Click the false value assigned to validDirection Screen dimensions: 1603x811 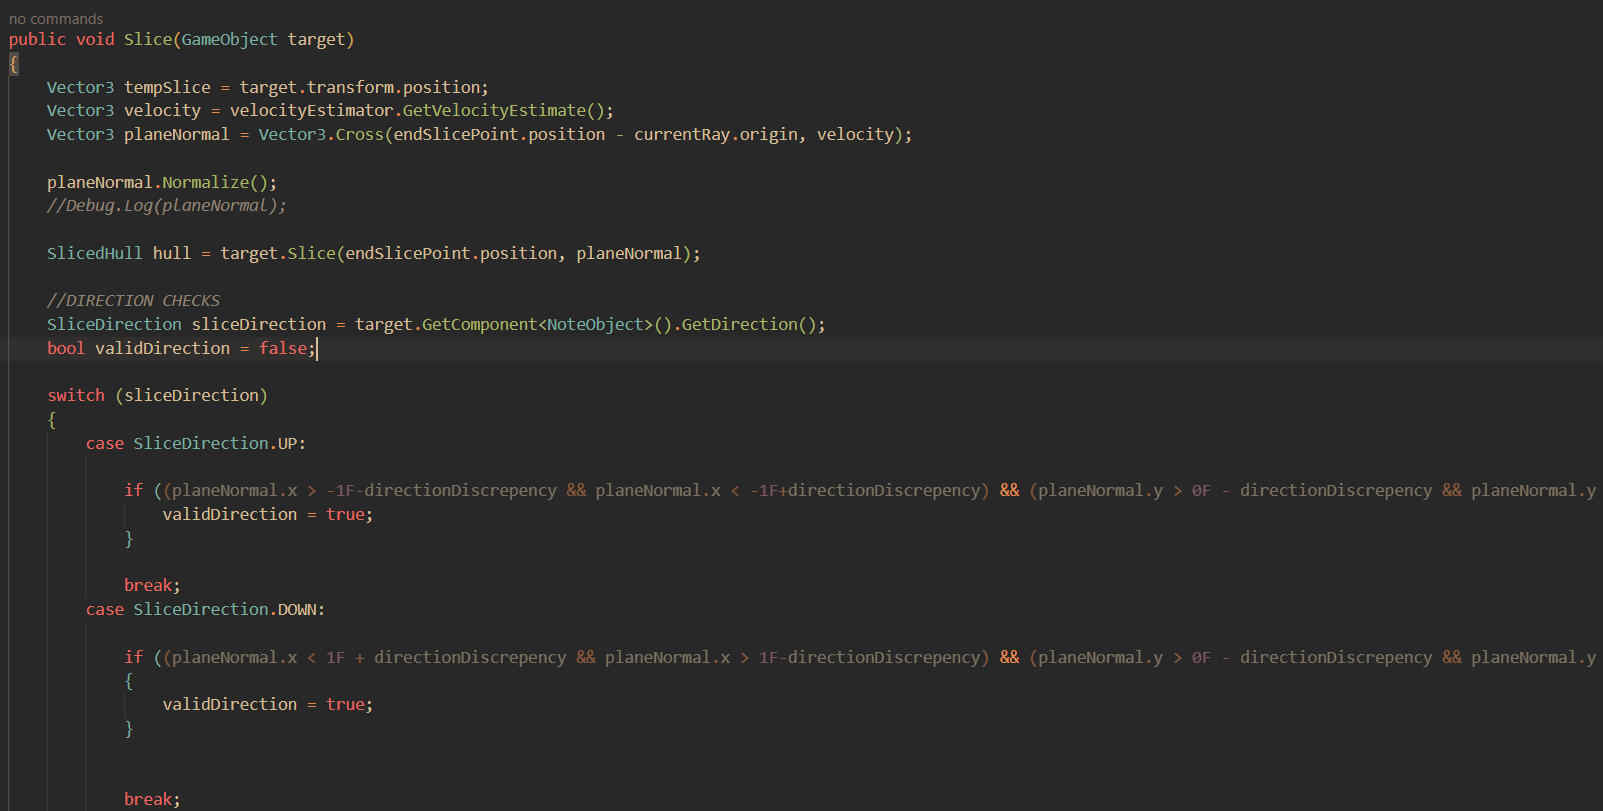[x=282, y=349]
